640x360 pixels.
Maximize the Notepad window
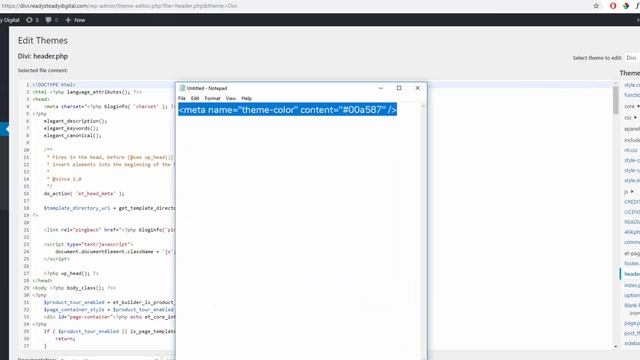click(399, 88)
